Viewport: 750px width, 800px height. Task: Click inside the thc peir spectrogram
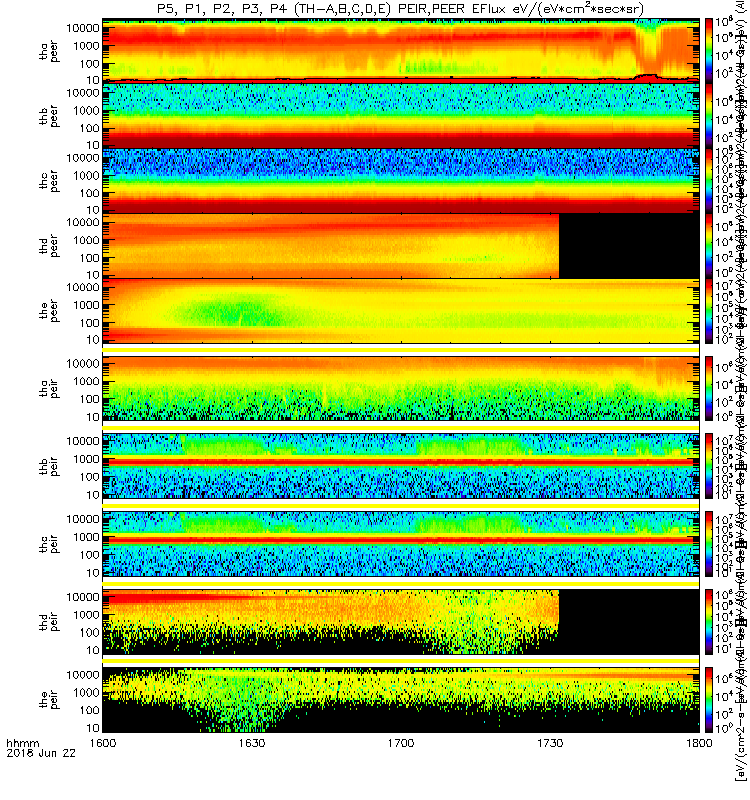[x=401, y=544]
